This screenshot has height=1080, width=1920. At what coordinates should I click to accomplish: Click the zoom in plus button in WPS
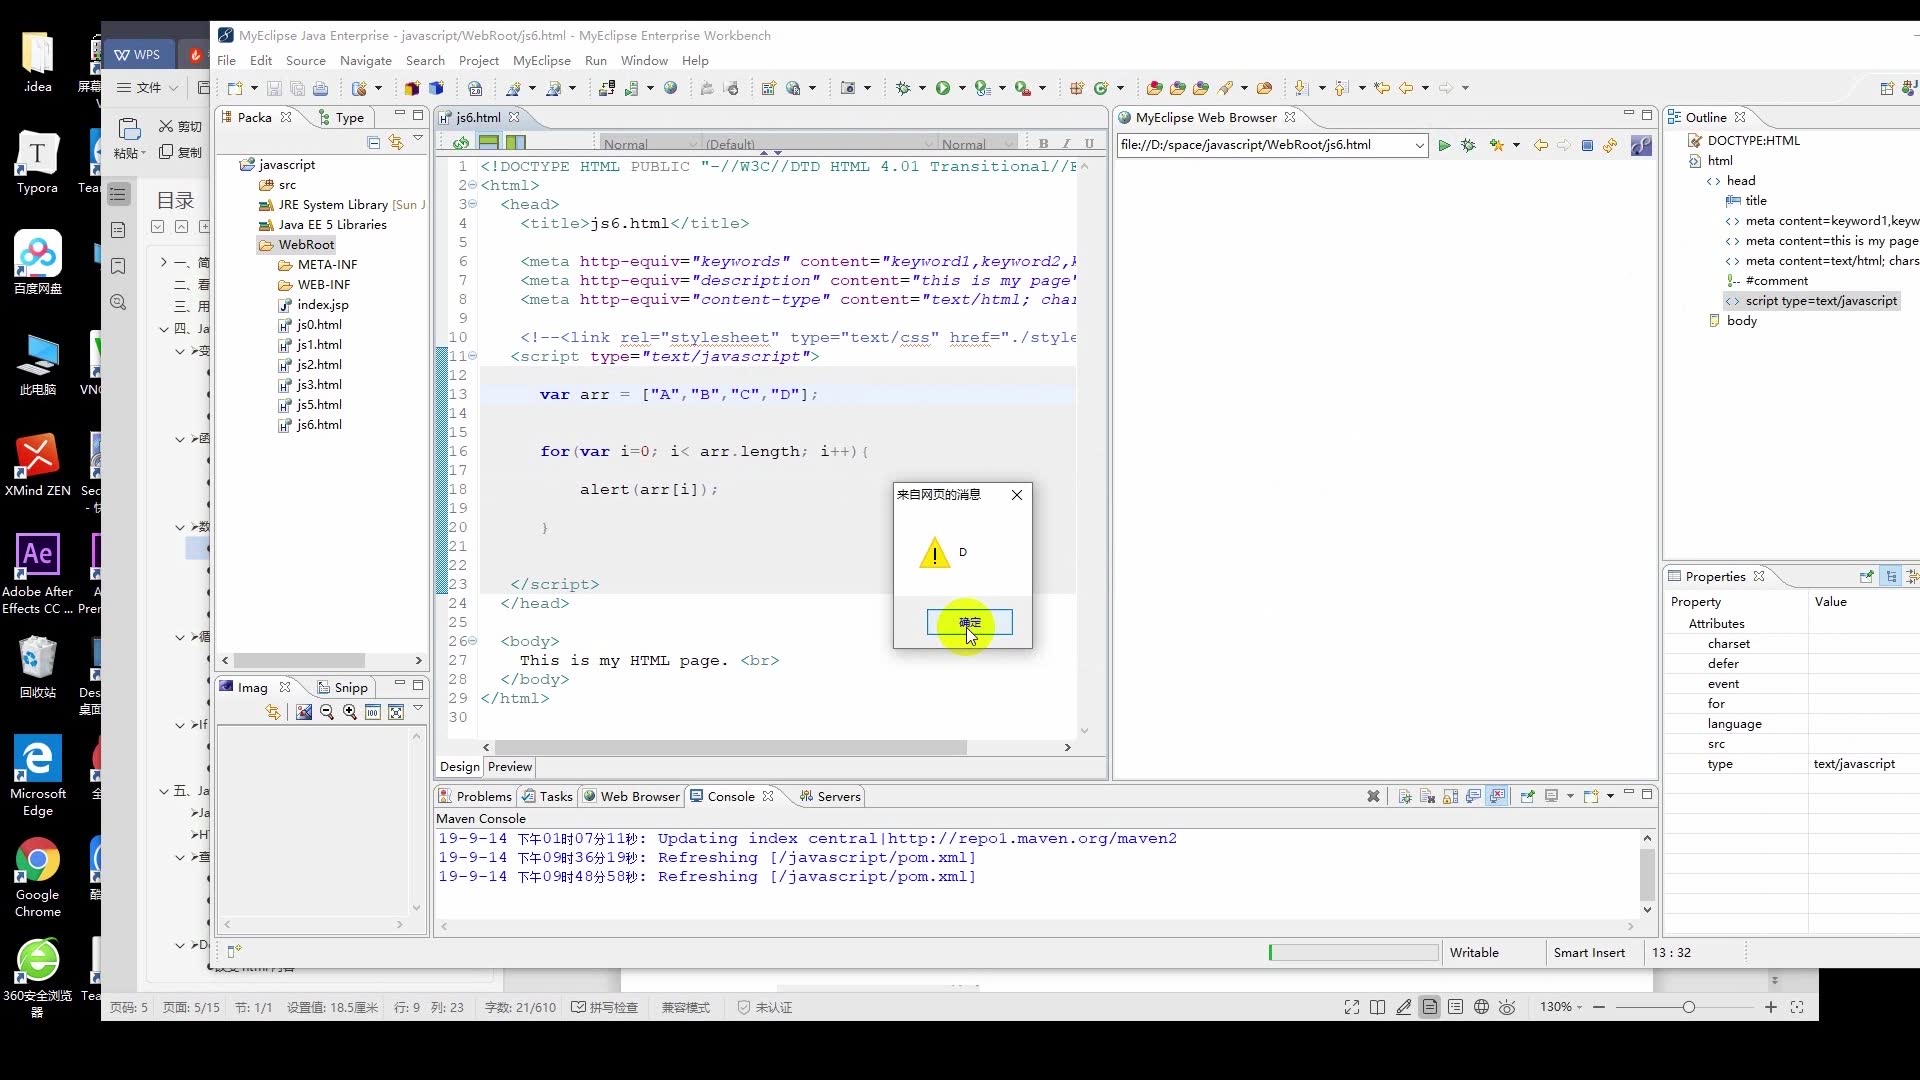1771,1007
